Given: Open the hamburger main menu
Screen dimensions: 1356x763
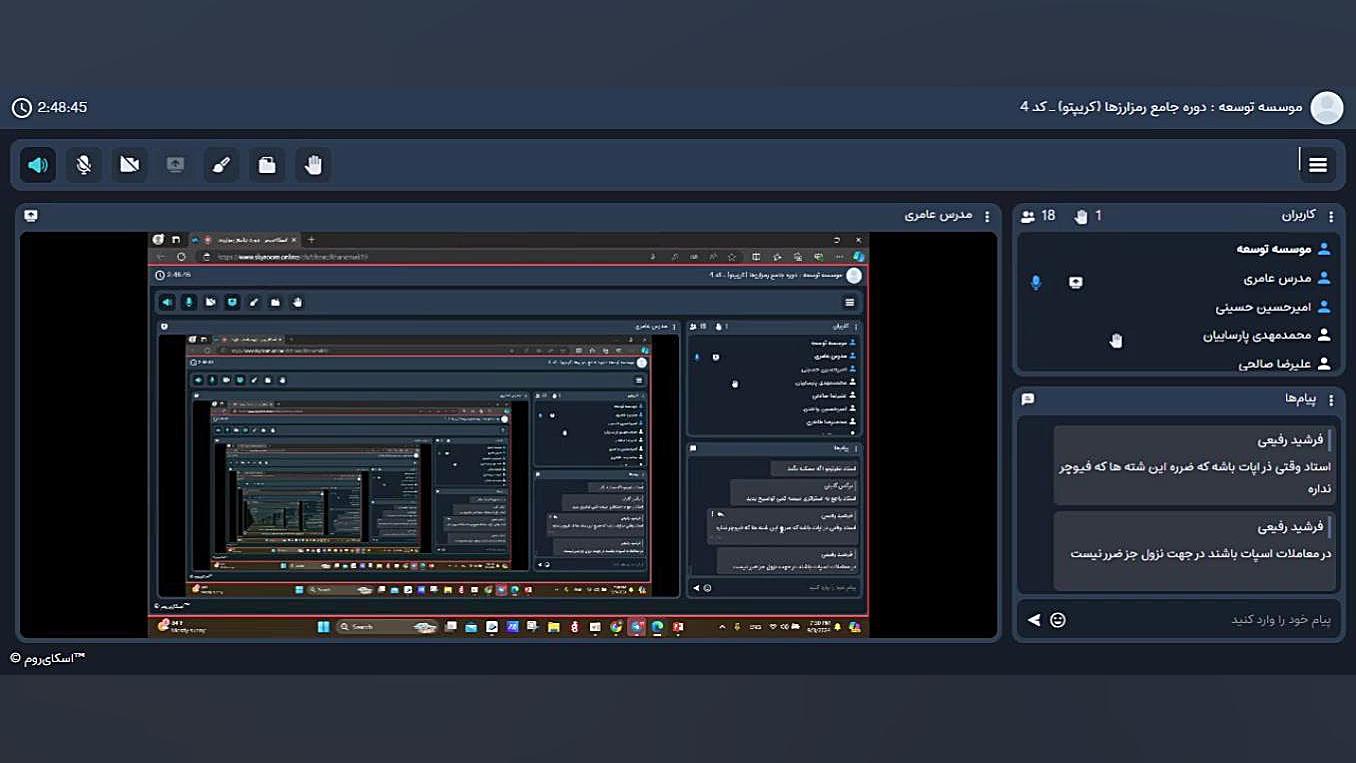Looking at the screenshot, I should pos(1318,165).
